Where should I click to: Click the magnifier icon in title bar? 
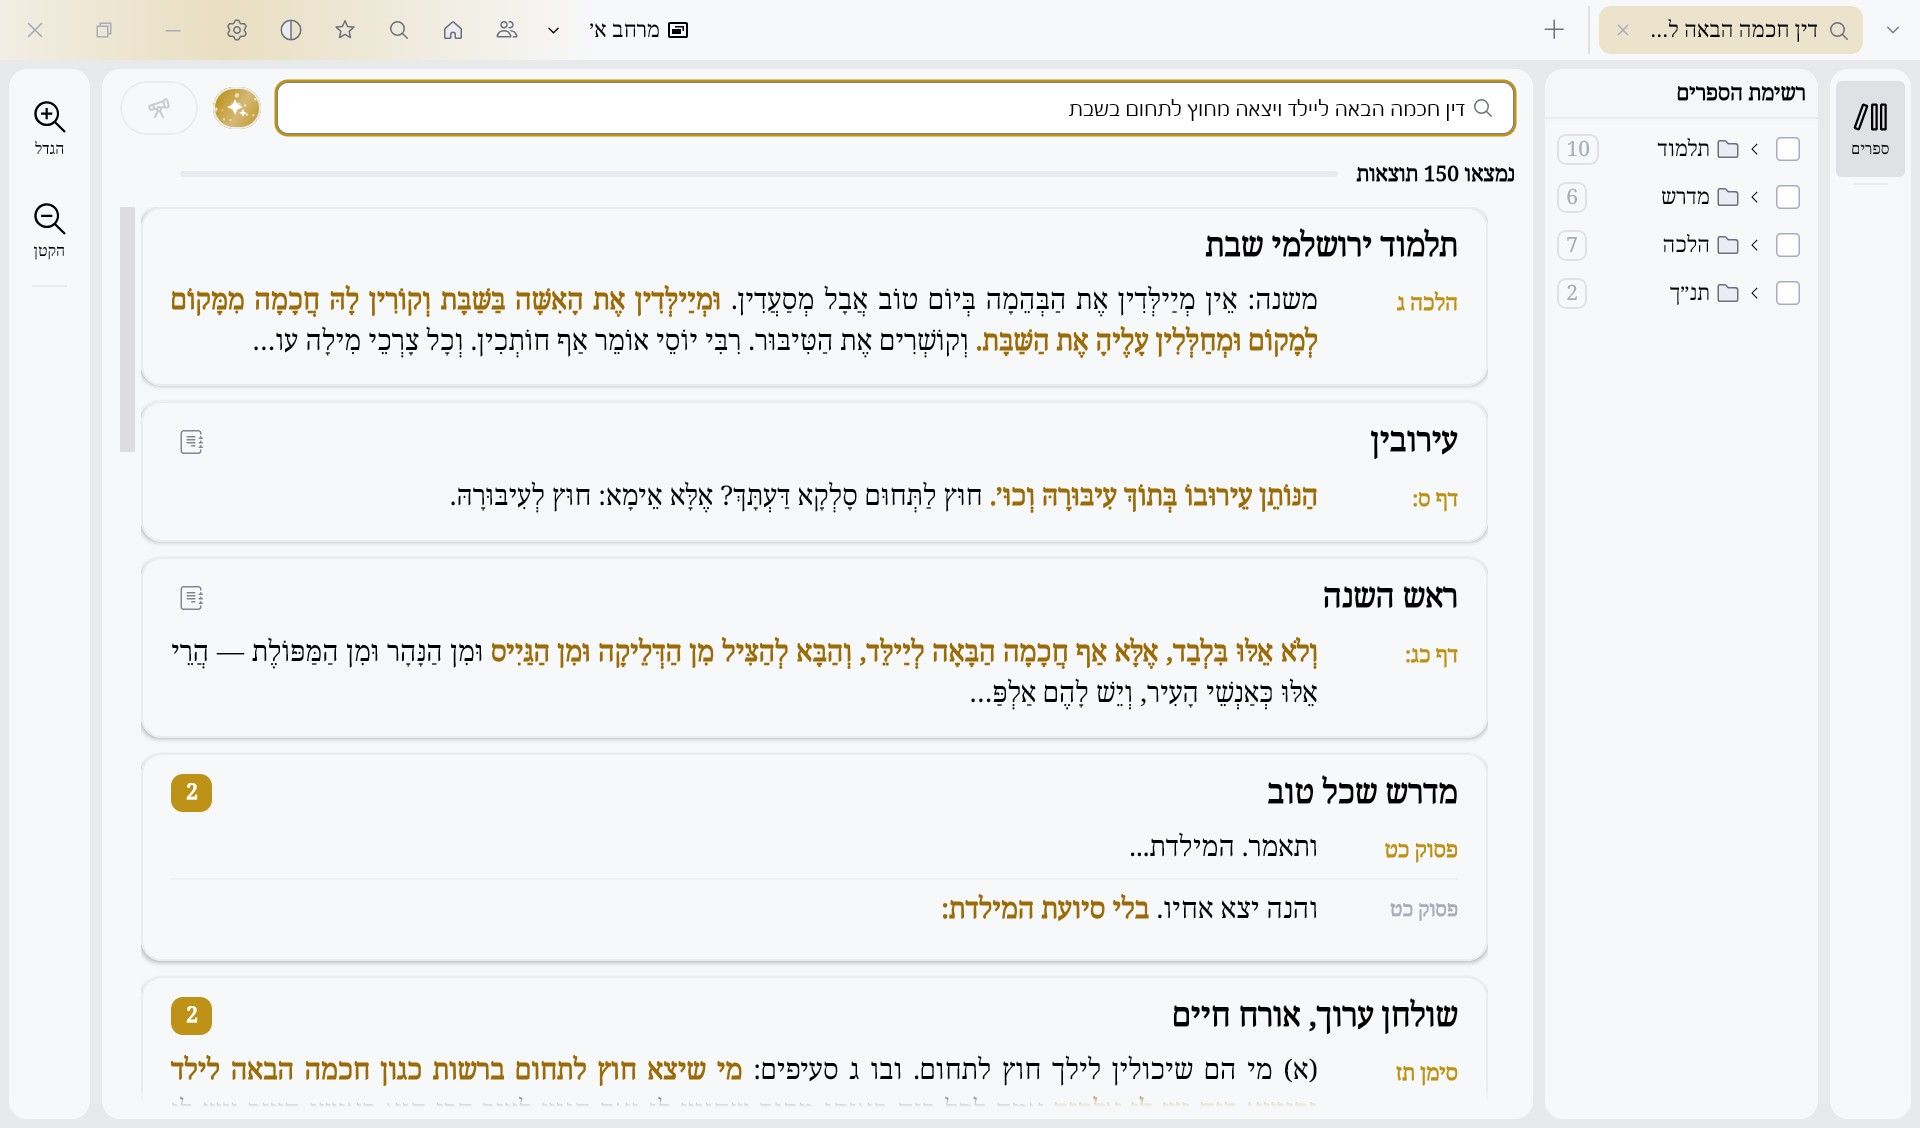pos(399,30)
